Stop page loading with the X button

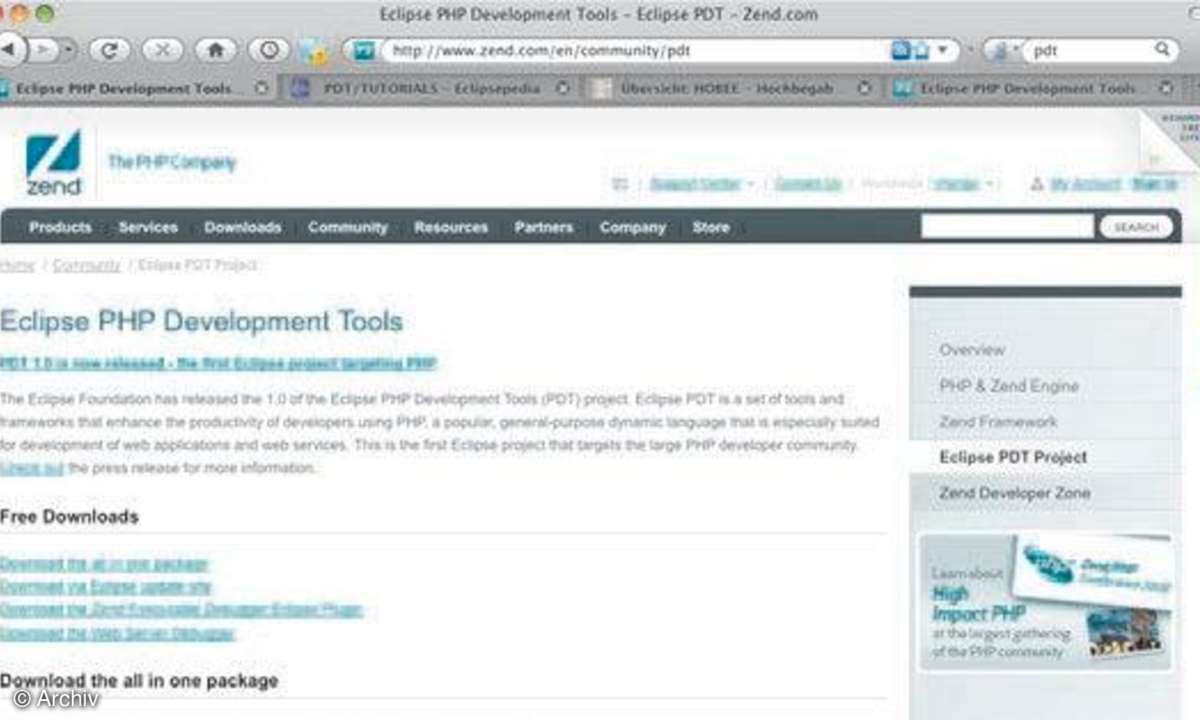point(162,49)
